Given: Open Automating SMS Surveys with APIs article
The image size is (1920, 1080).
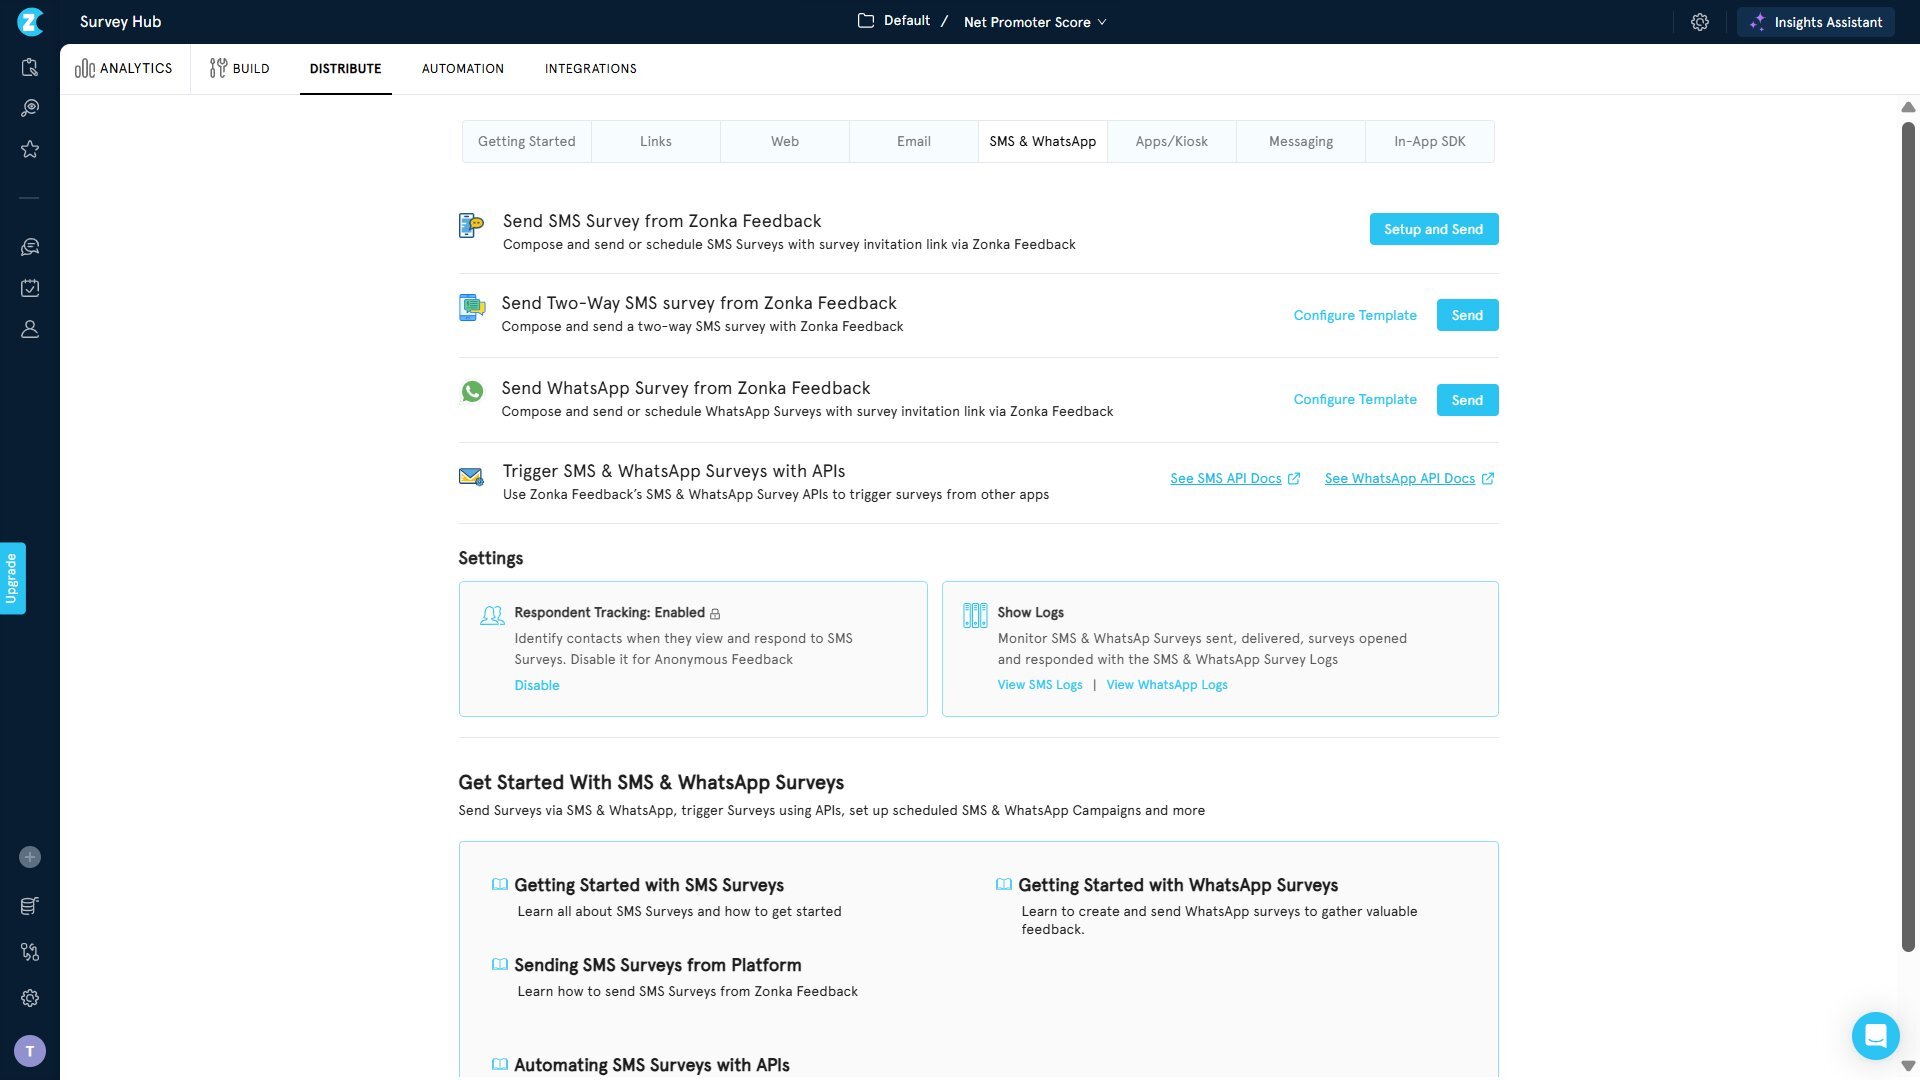Looking at the screenshot, I should (x=652, y=1065).
